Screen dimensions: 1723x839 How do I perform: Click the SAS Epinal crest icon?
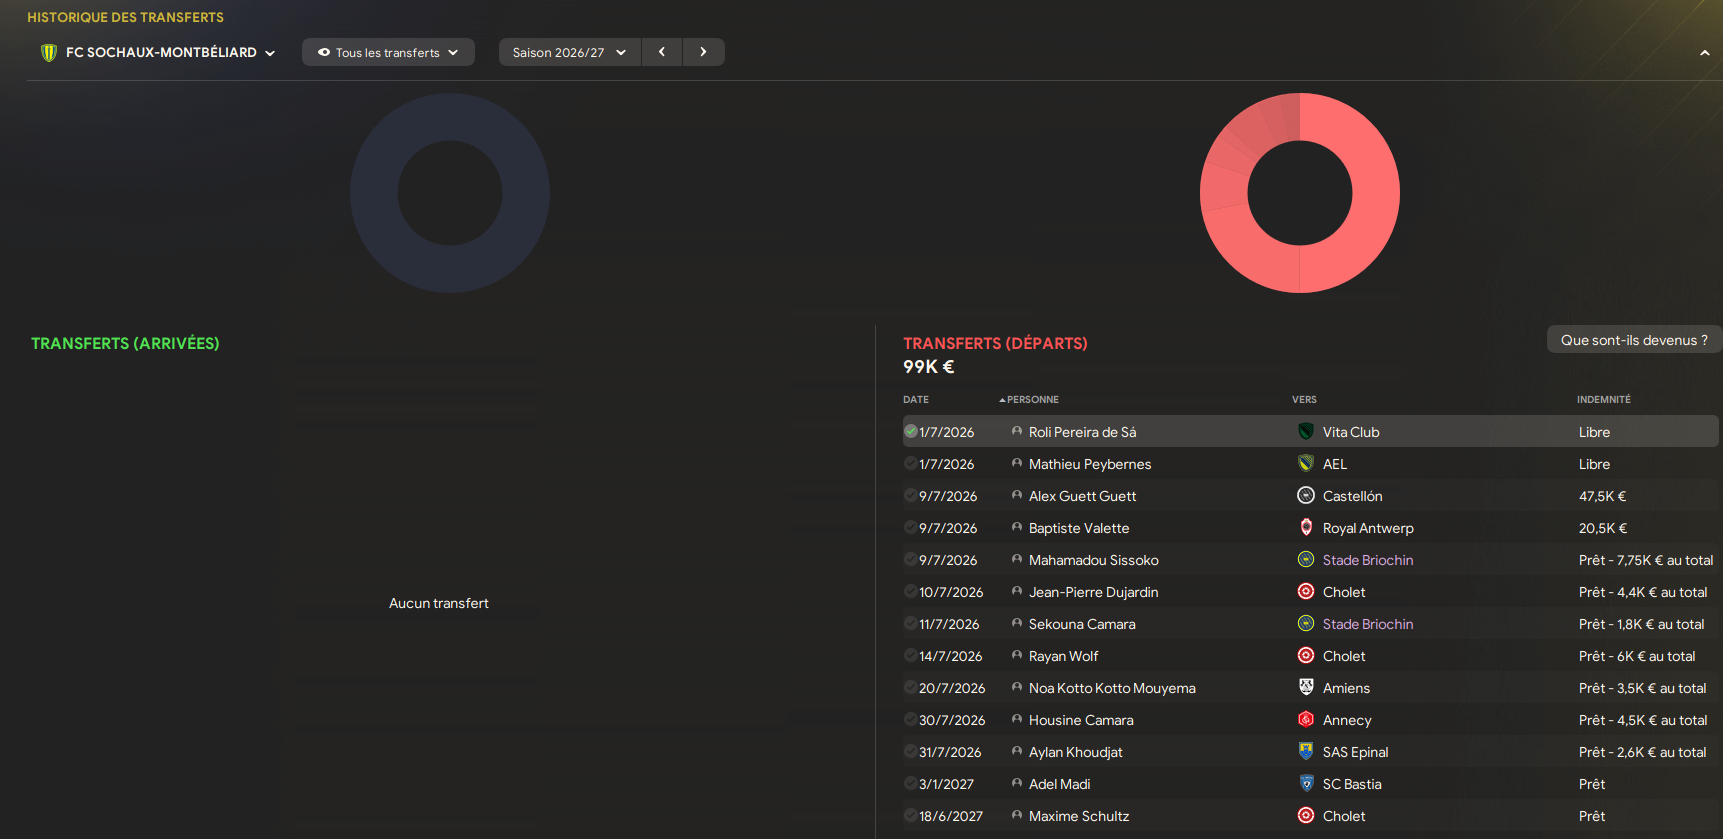[x=1305, y=751]
